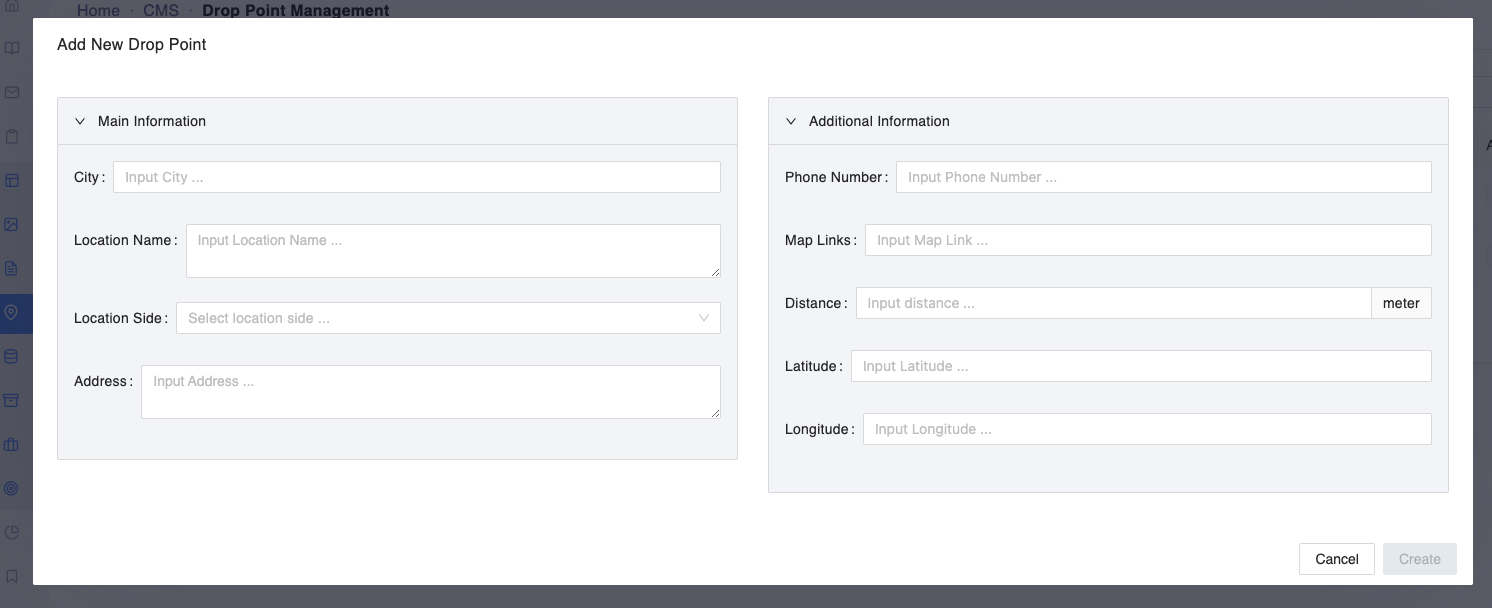Collapse the Additional Information panel
Viewport: 1492px width, 608px height.
tap(791, 121)
